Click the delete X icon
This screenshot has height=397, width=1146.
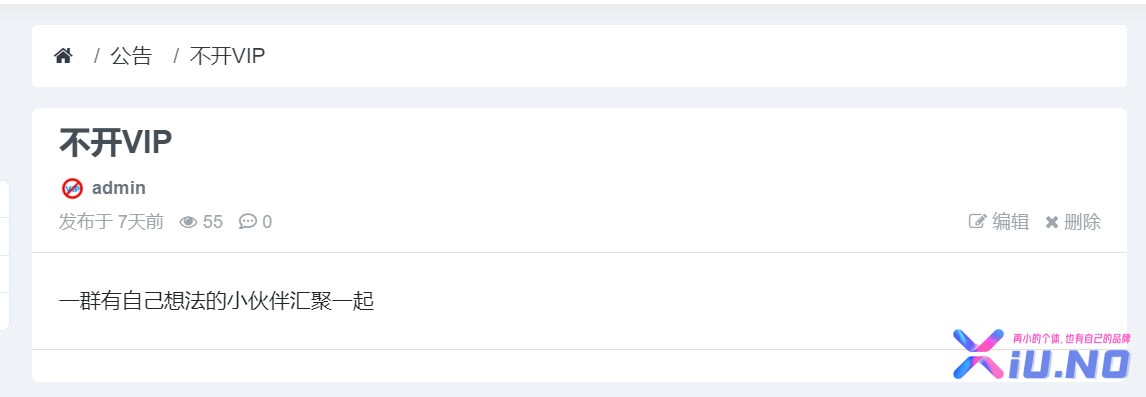coord(1052,222)
